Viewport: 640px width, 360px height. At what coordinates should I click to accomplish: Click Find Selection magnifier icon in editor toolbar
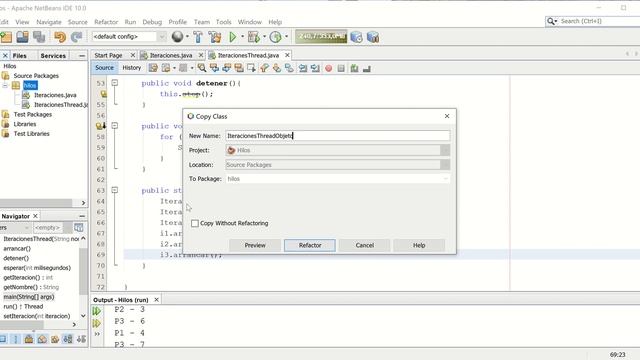(x=202, y=68)
